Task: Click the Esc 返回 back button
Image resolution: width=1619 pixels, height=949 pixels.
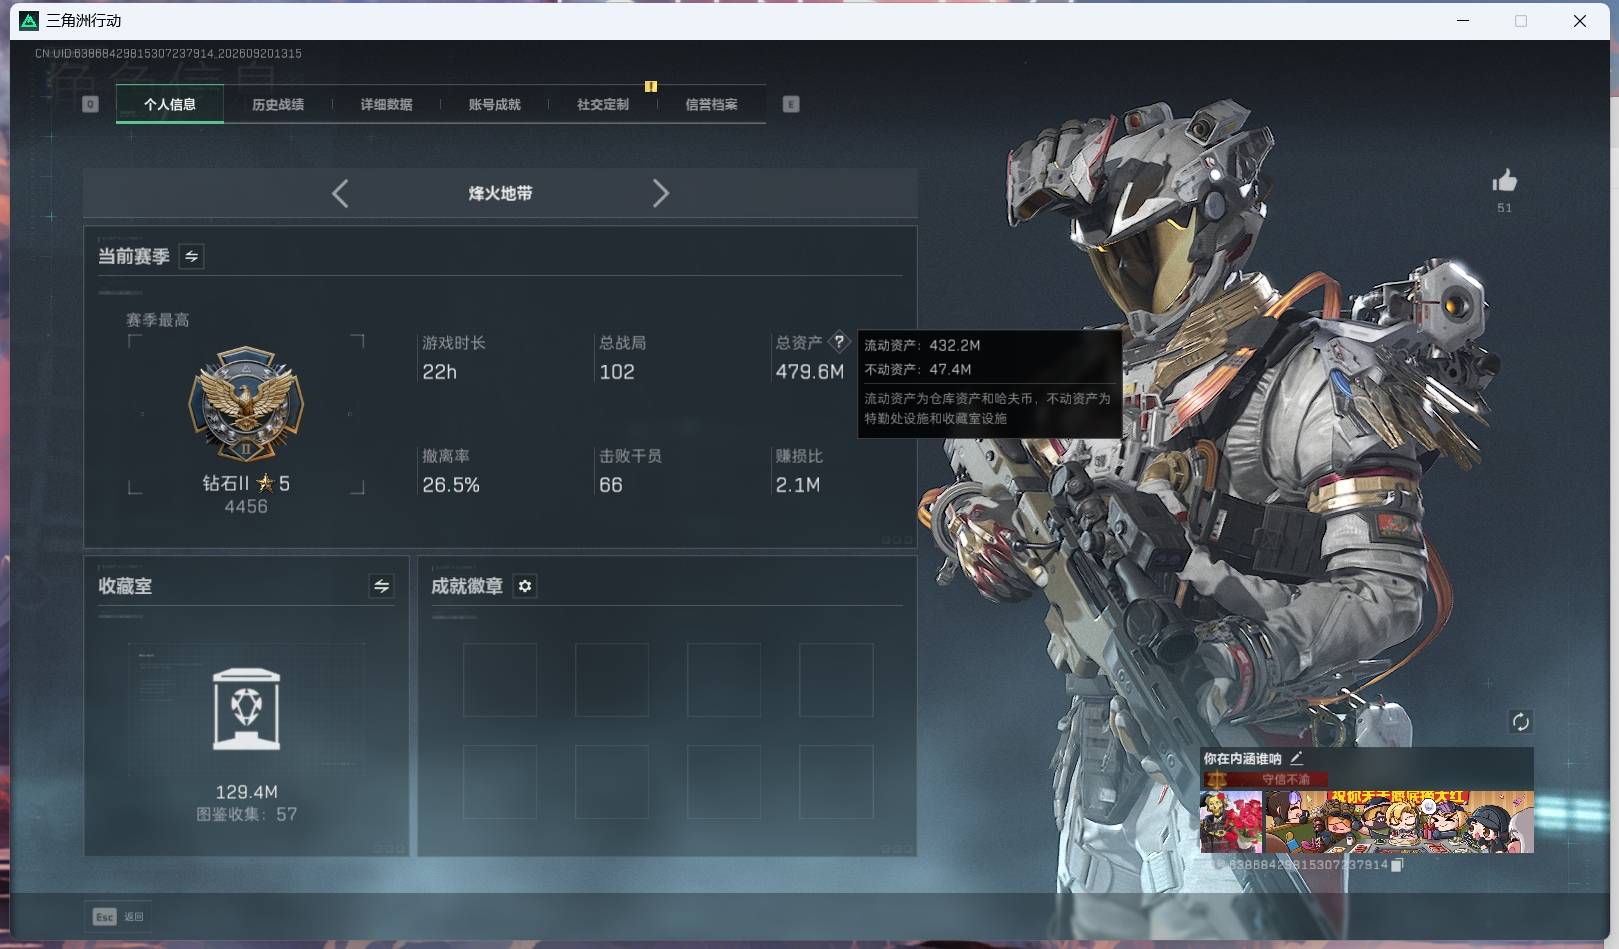Action: tap(119, 916)
